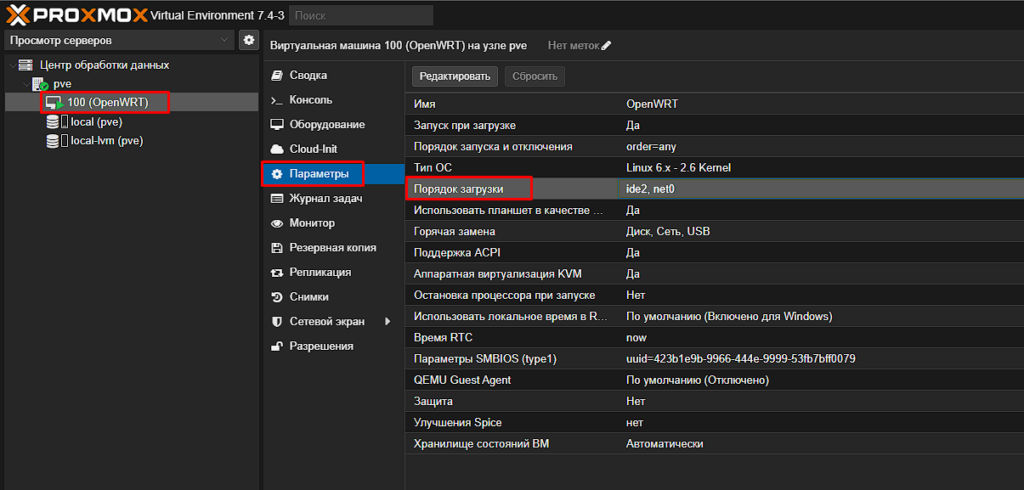1024x490 pixels.
Task: Open the Разрешения tab
Action: coord(334,346)
